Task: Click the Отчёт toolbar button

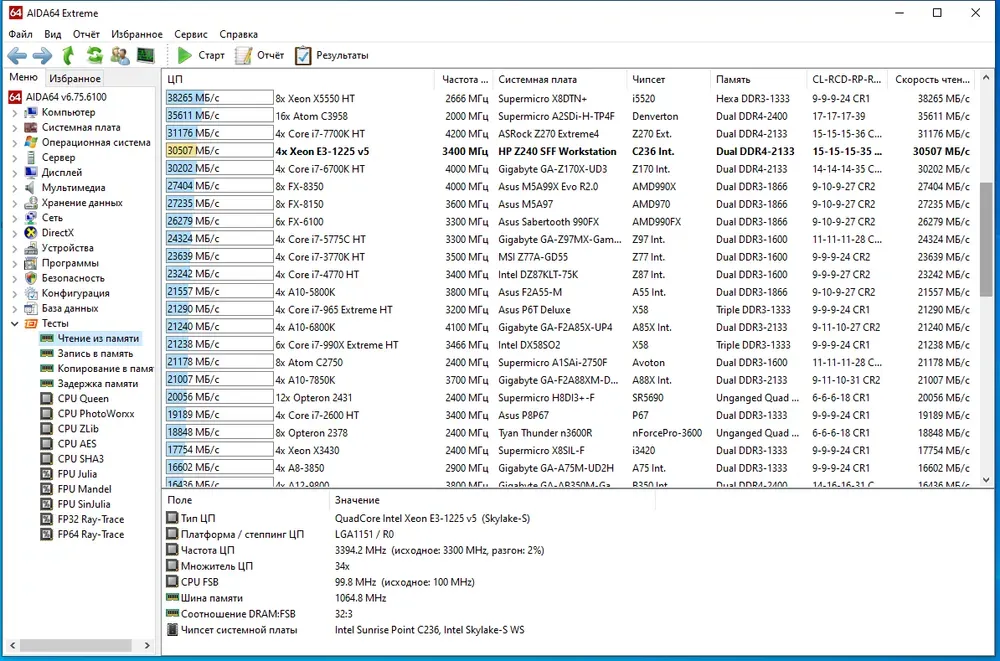Action: [260, 56]
